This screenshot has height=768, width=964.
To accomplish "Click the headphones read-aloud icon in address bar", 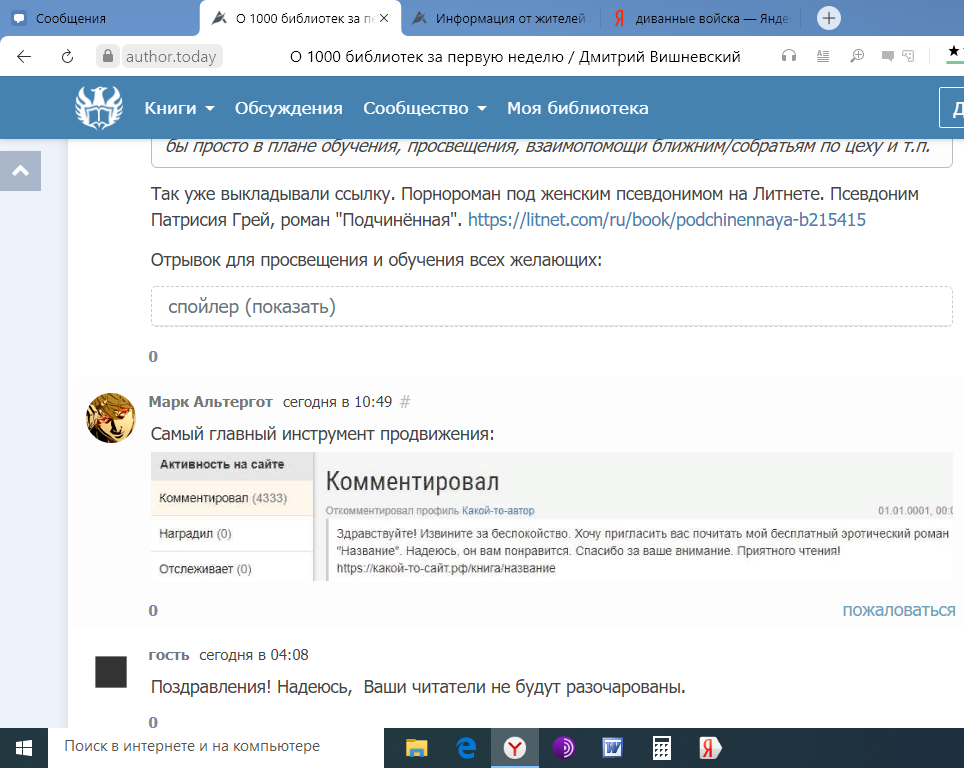I will pos(789,57).
